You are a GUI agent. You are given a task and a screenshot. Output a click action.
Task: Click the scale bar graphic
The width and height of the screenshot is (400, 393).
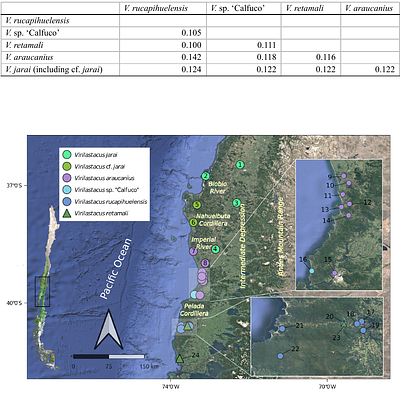tap(109, 357)
